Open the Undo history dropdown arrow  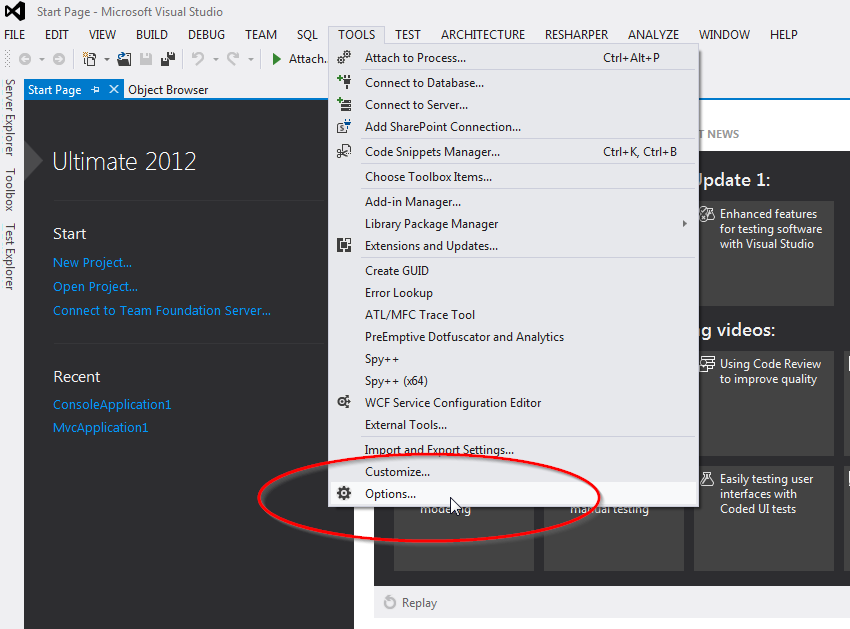tap(214, 59)
